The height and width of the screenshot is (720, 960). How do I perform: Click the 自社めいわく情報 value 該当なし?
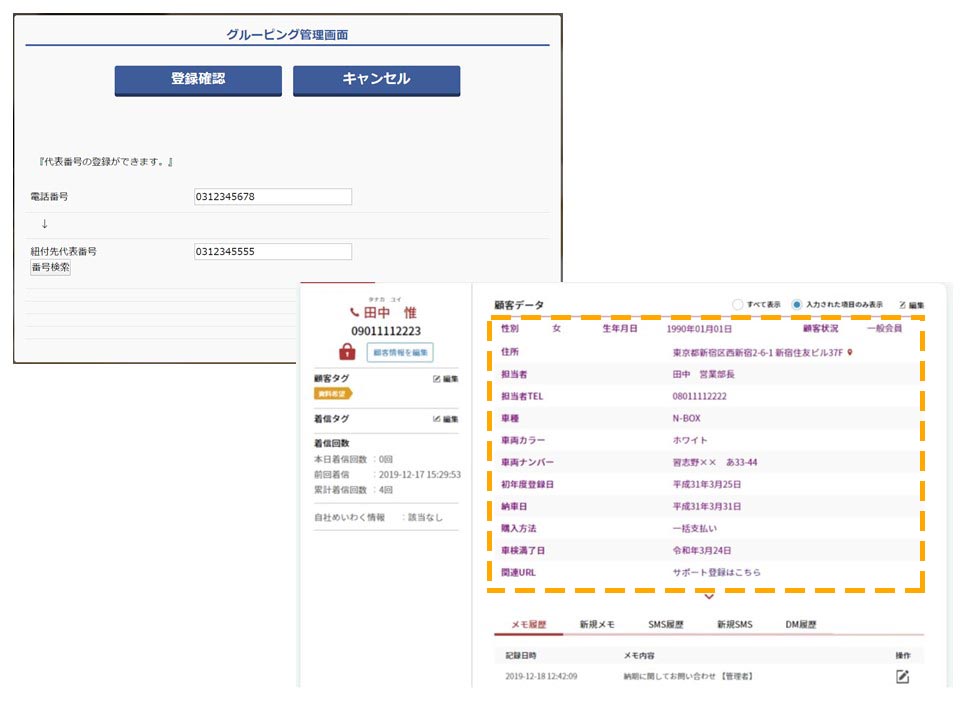pyautogui.click(x=425, y=517)
